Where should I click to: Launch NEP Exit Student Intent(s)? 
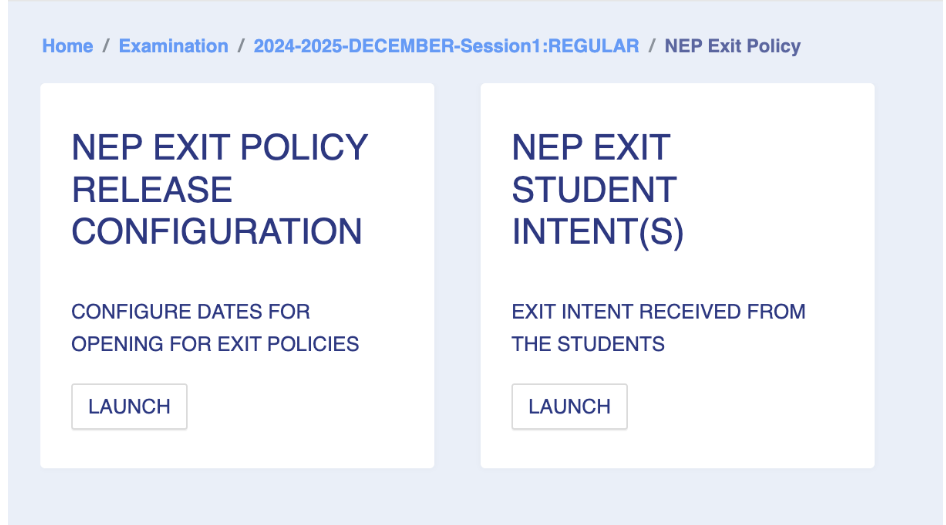569,406
